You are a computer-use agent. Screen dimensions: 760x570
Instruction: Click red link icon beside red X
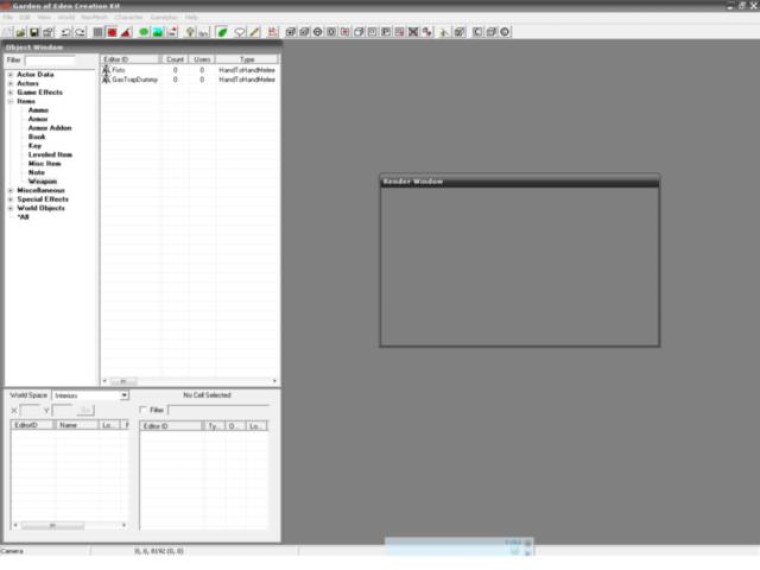point(427,32)
